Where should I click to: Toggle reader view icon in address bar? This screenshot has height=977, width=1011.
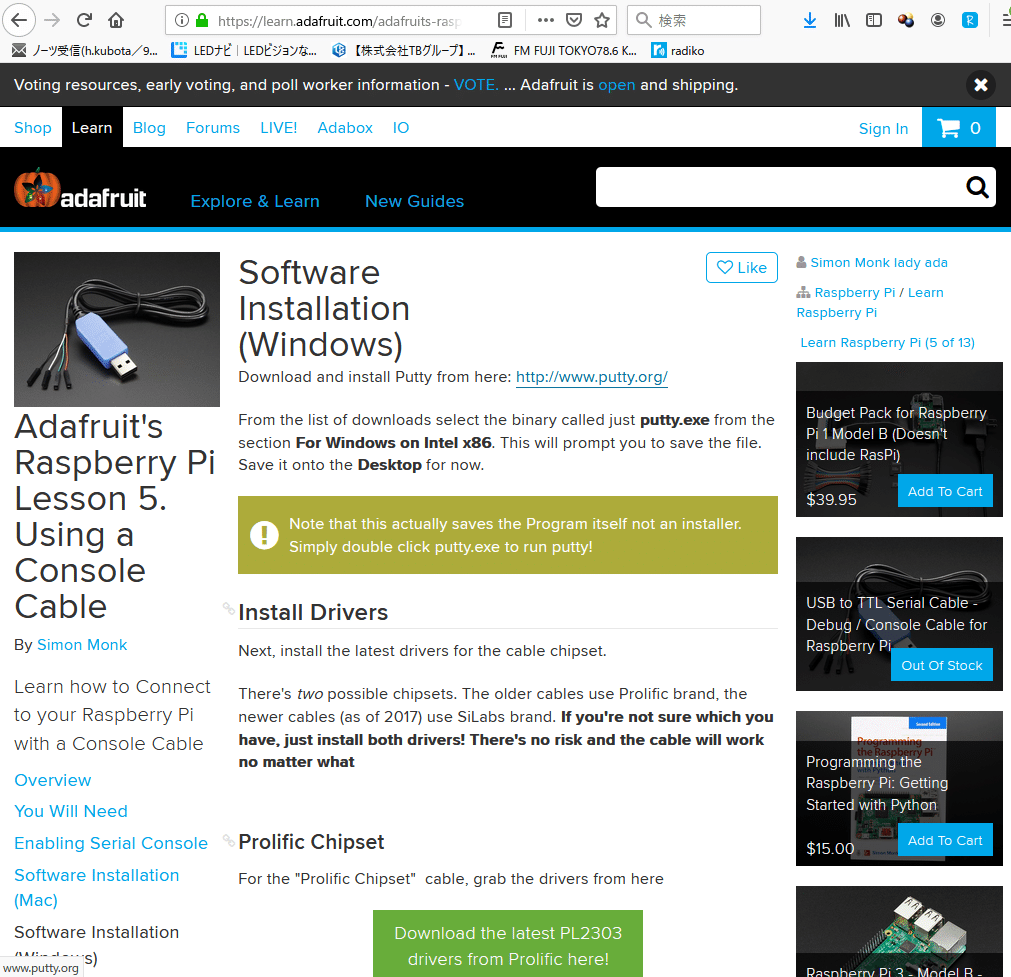tap(505, 20)
